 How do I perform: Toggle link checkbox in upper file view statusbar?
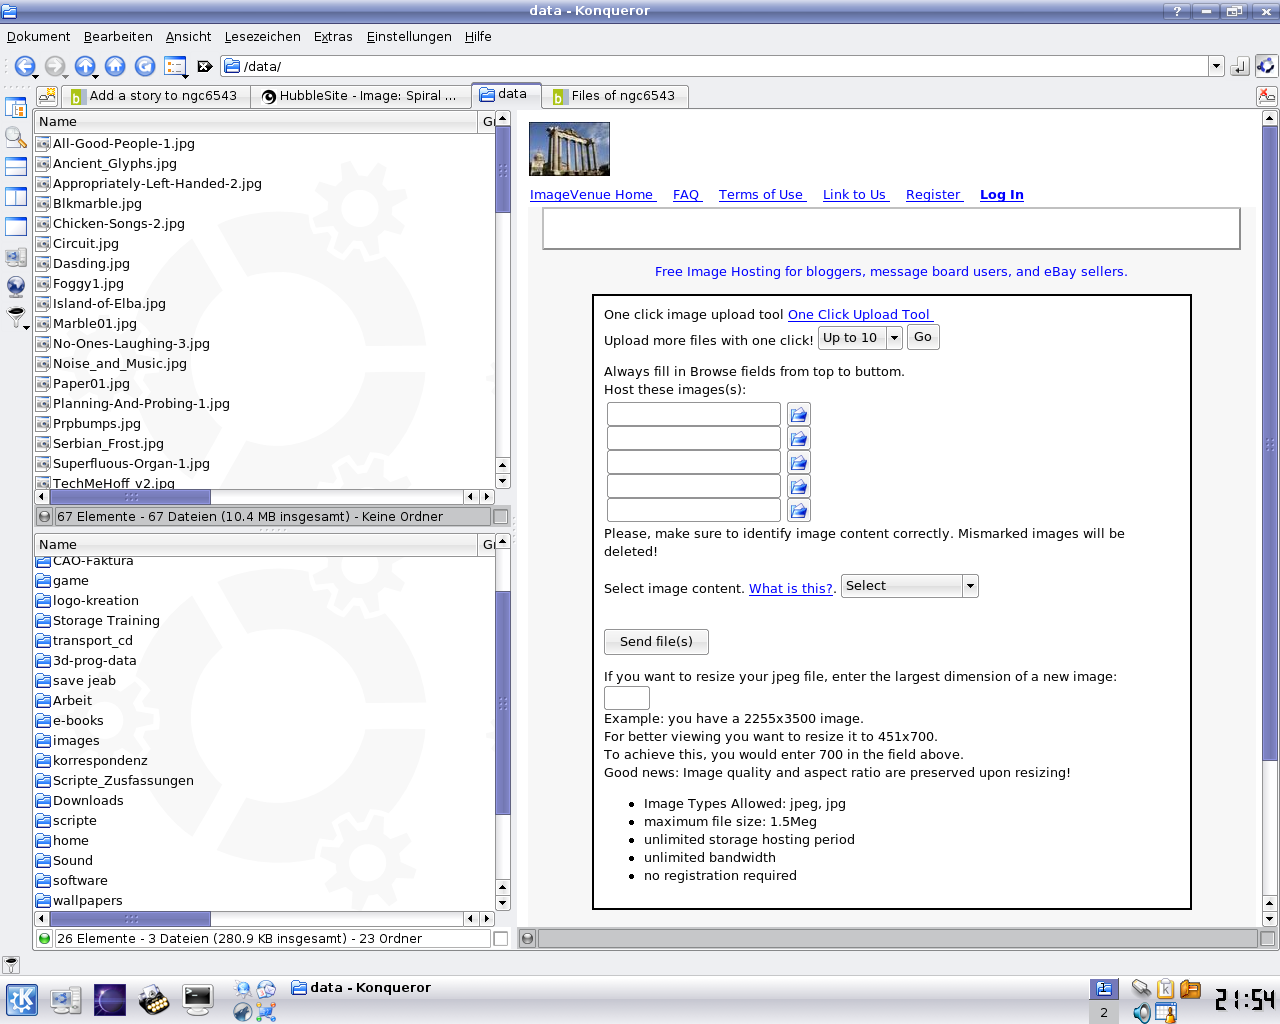point(501,517)
